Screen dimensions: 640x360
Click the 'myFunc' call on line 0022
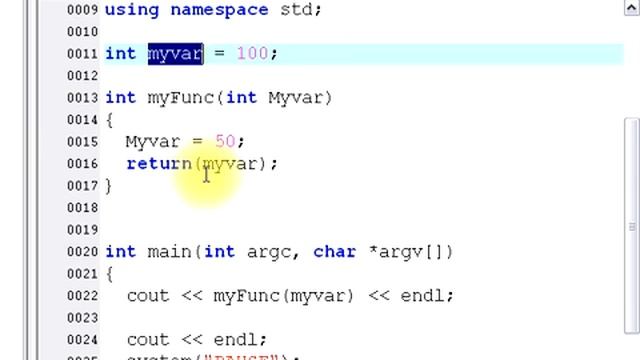pyautogui.click(x=247, y=296)
